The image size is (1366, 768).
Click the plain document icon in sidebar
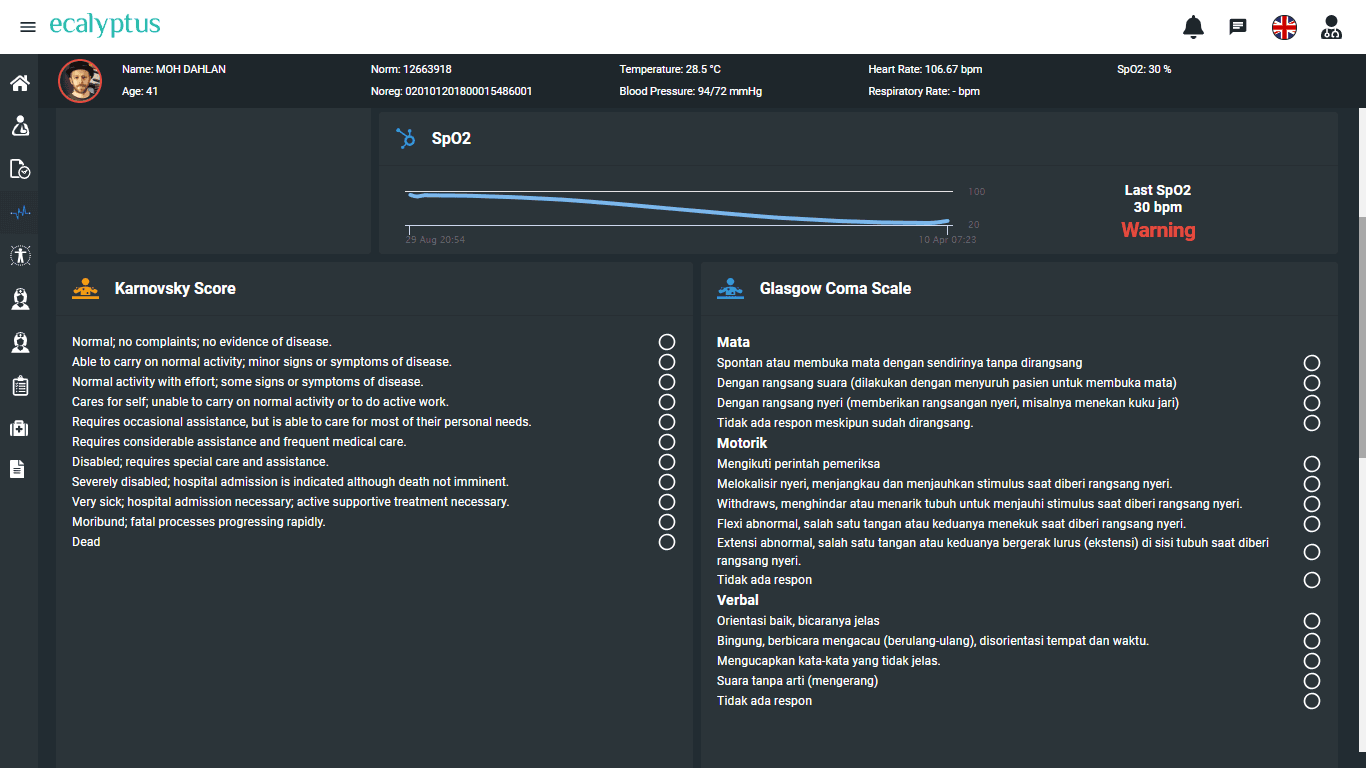(18, 469)
